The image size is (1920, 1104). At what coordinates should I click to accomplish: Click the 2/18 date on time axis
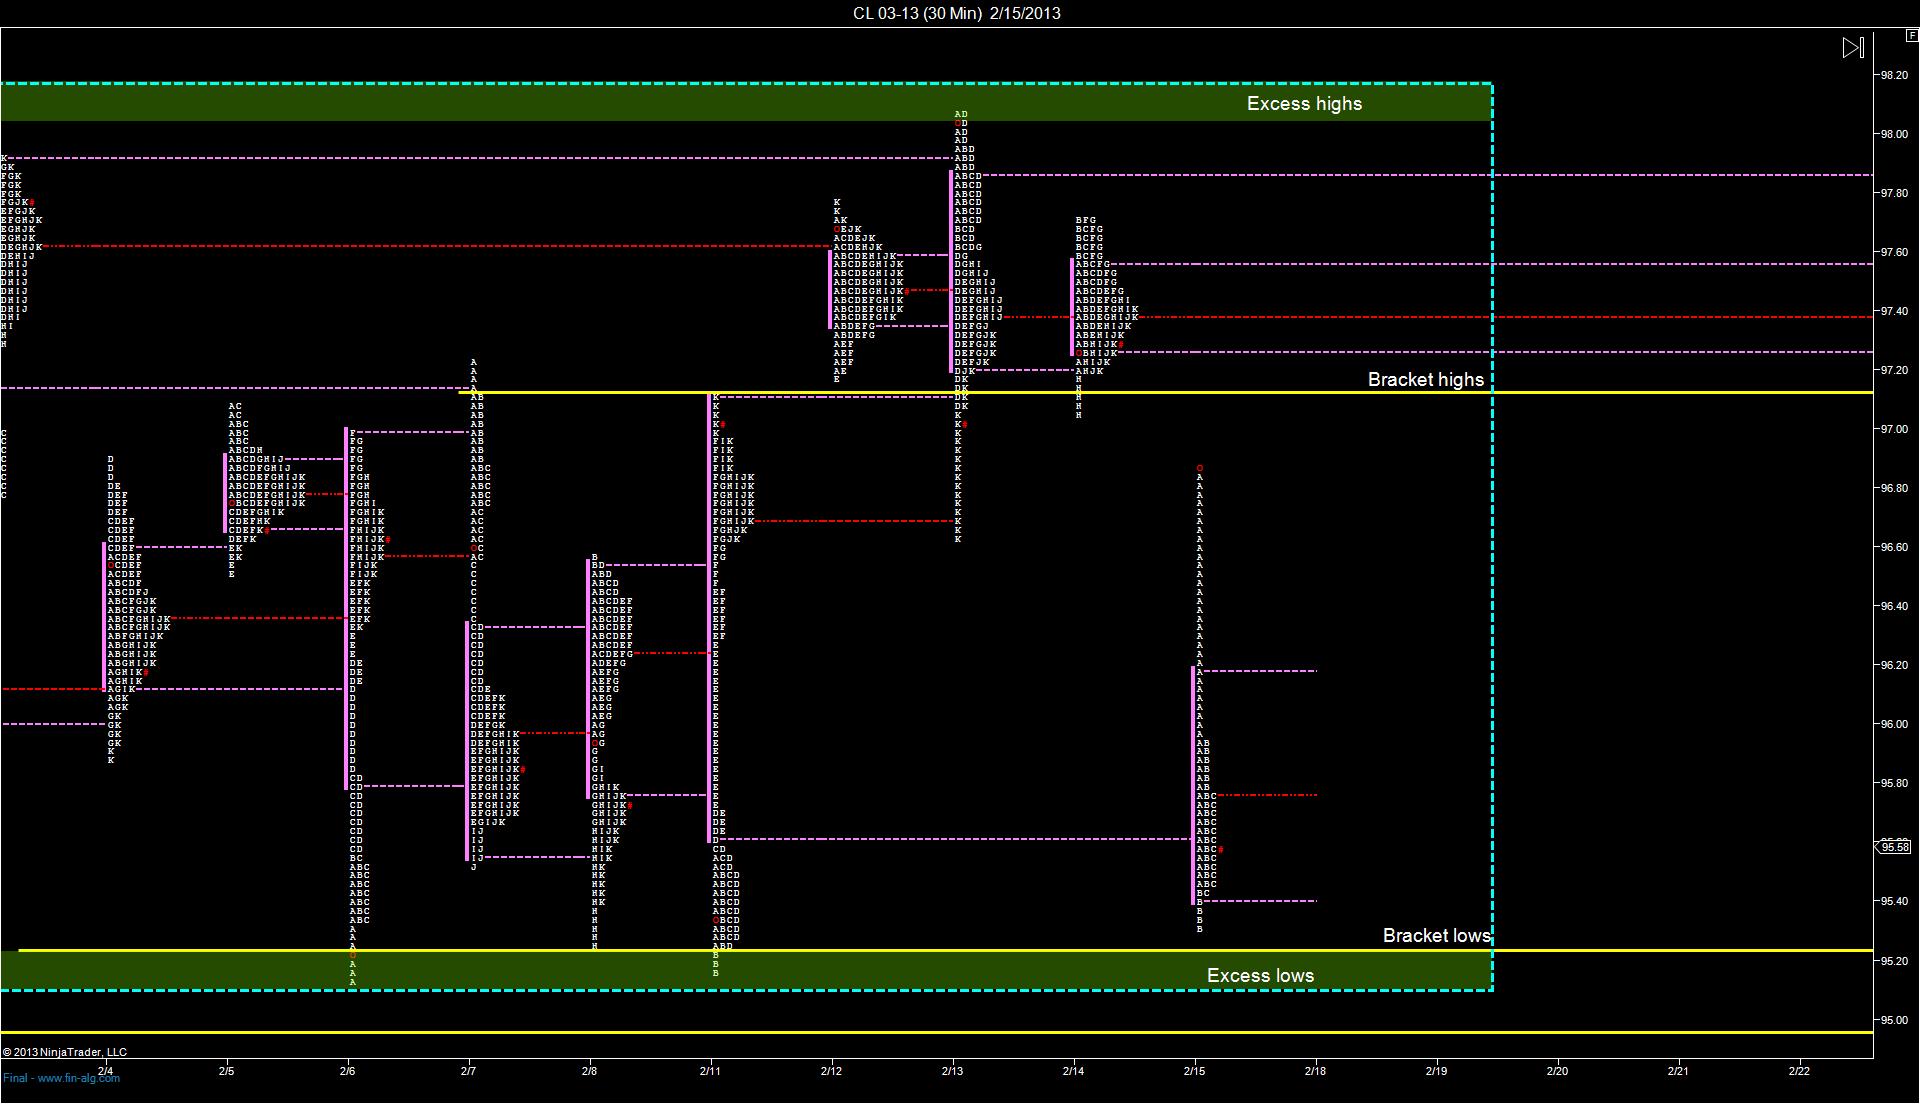tap(1316, 1071)
